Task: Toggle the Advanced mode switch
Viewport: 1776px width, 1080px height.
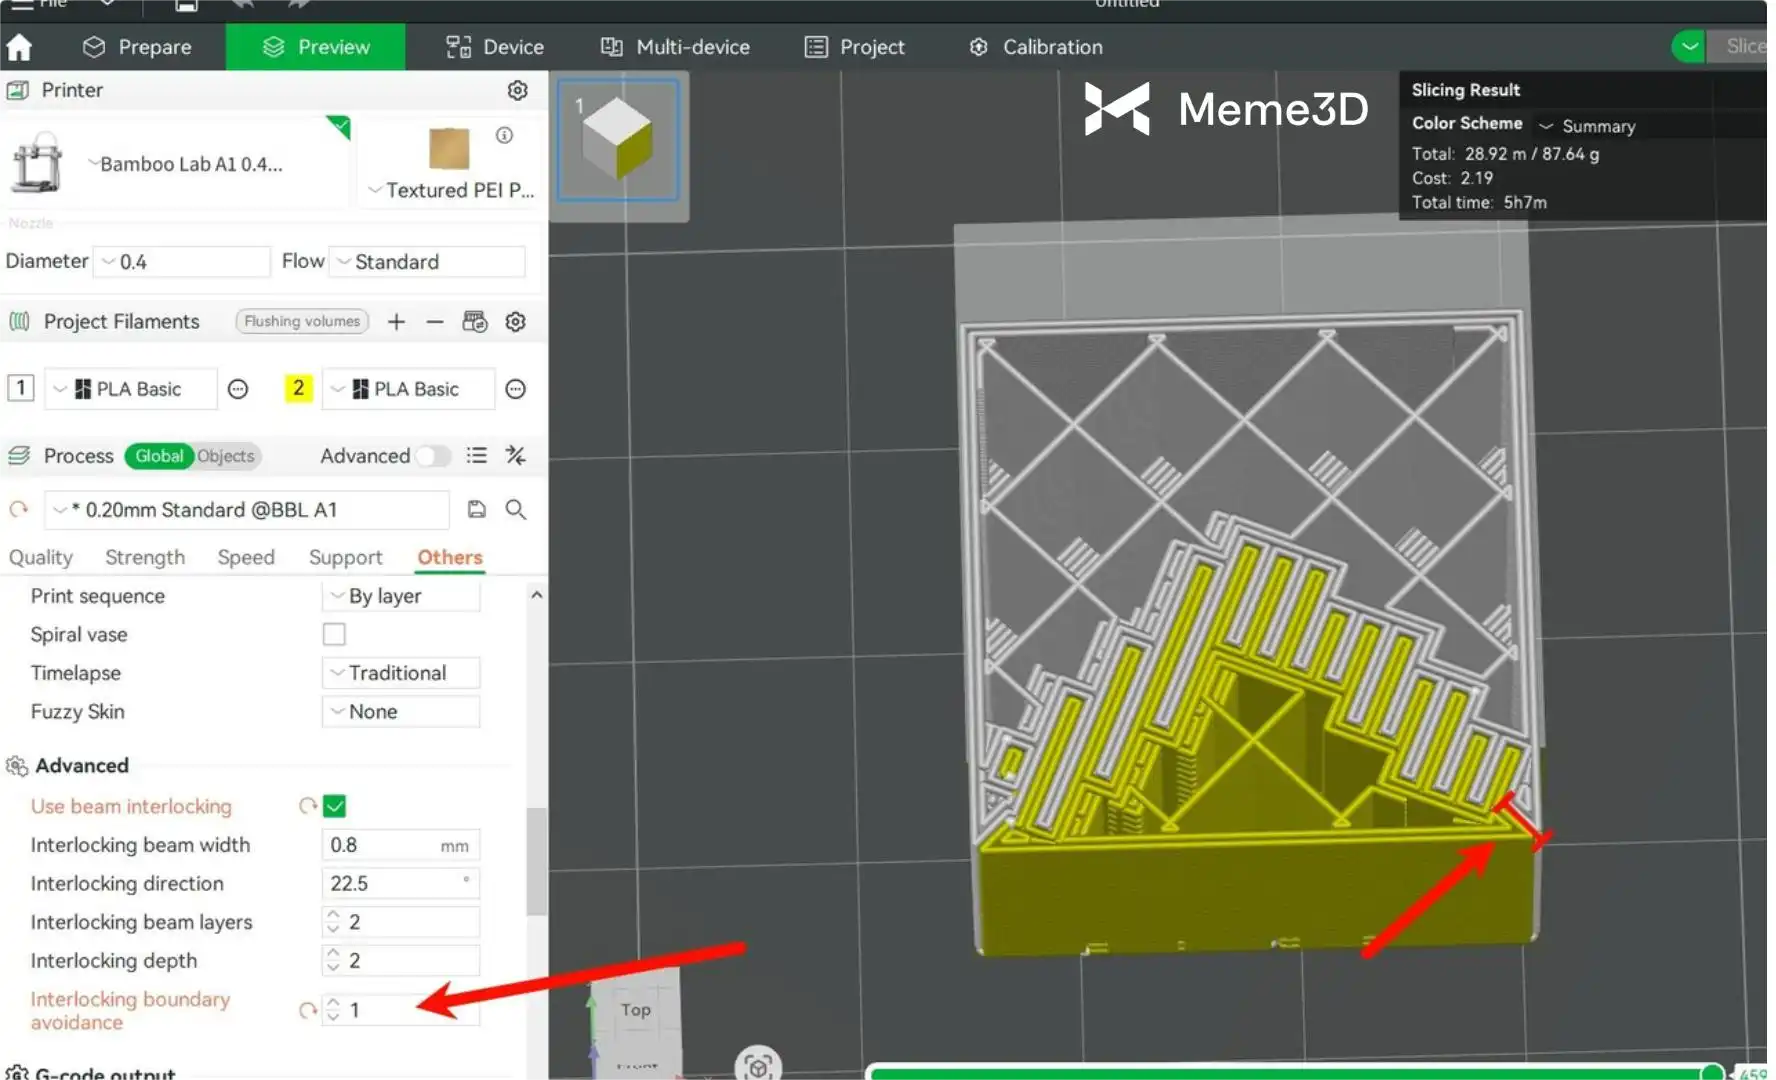Action: point(433,456)
